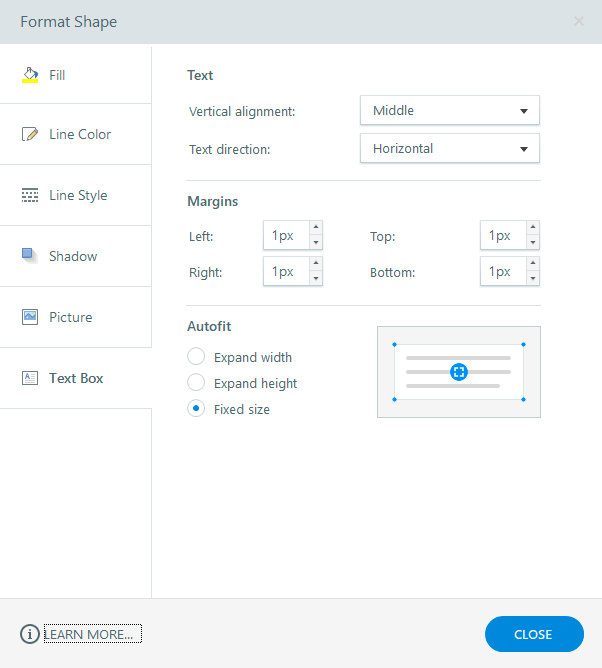Switch to the Shadow tab
This screenshot has width=602, height=668.
pos(75,256)
